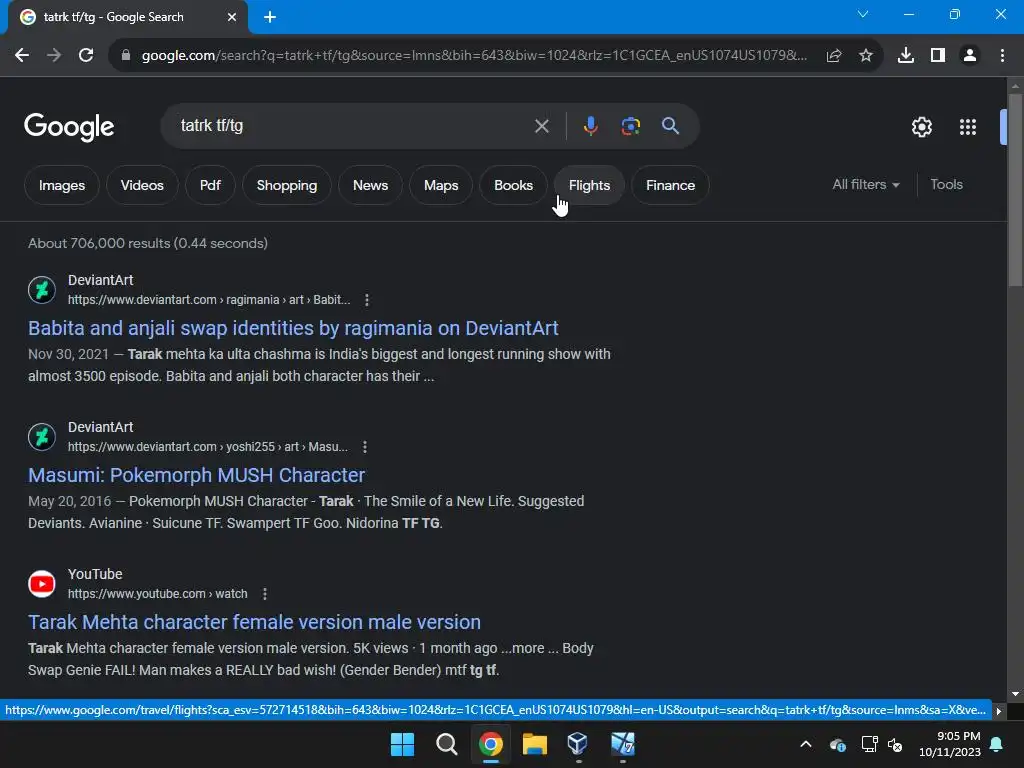Expand the All filters dropdown
The width and height of the screenshot is (1024, 768).
point(866,185)
